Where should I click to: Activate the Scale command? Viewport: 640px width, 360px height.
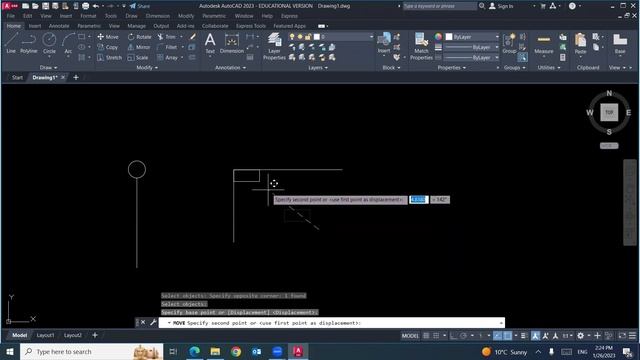[138, 58]
